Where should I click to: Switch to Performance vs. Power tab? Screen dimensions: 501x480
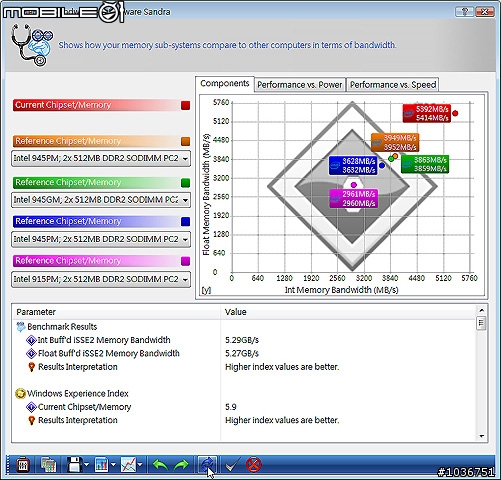tap(300, 85)
